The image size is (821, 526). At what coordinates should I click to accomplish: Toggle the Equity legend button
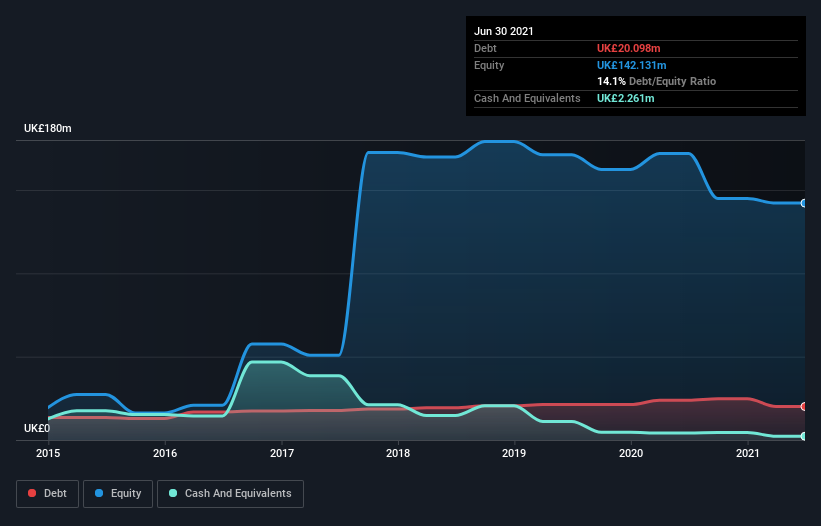[x=118, y=494]
